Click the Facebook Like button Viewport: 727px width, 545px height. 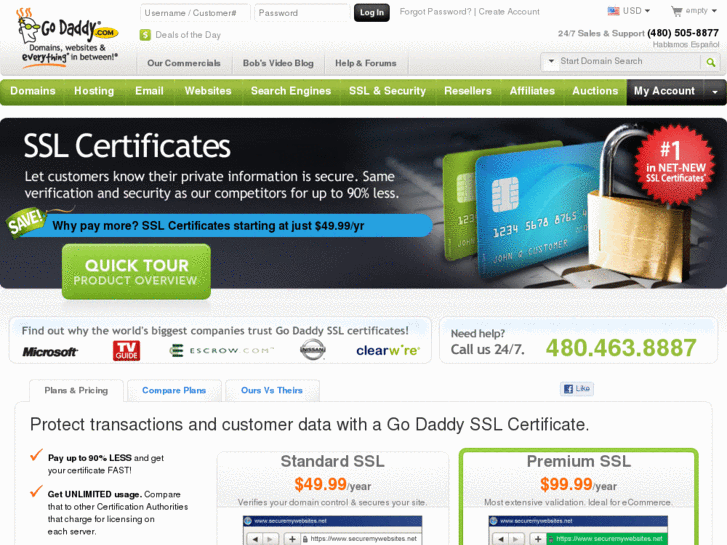pyautogui.click(x=577, y=389)
